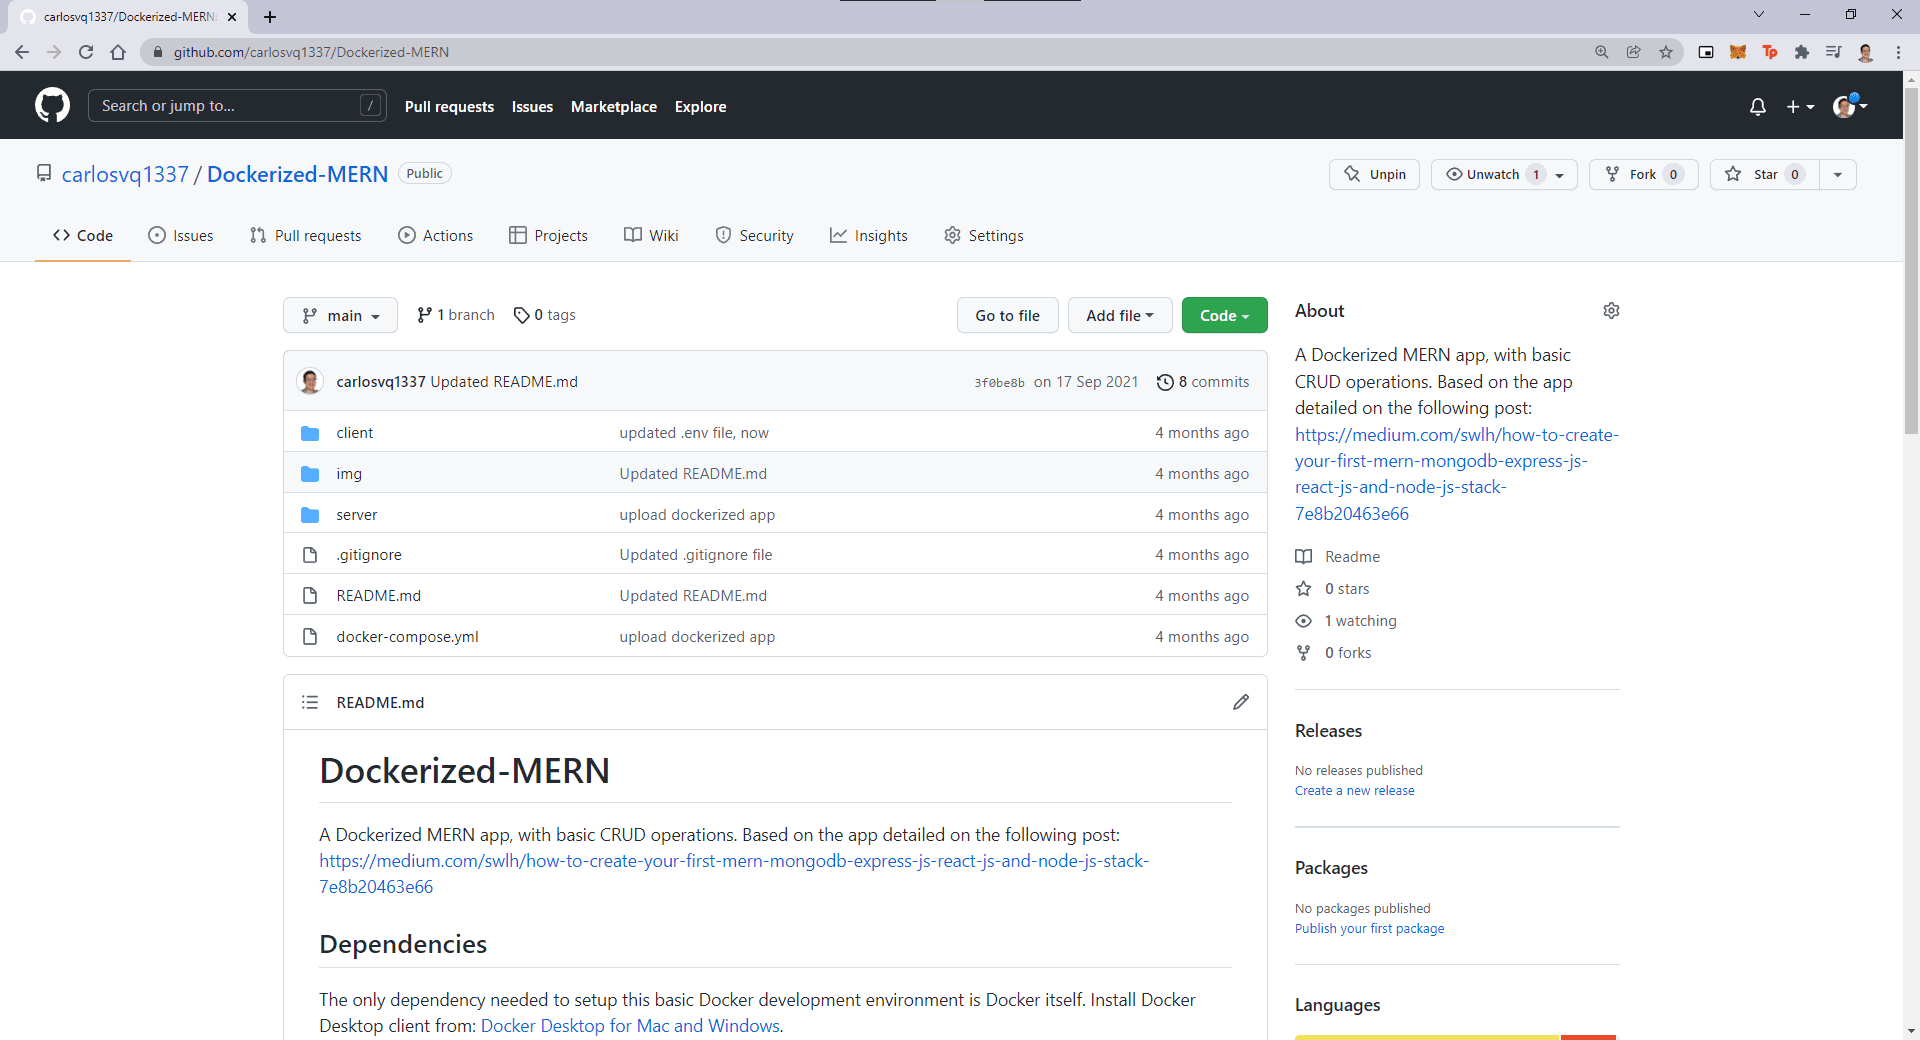View the Insights tab

[x=868, y=235]
